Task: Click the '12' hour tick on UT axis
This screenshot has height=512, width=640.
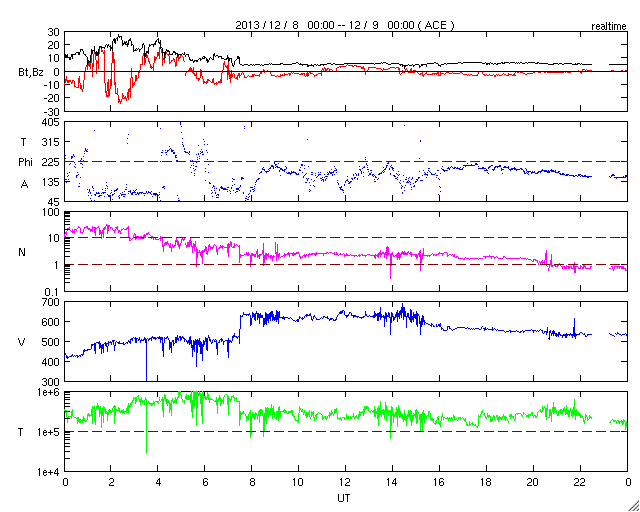Action: (345, 482)
